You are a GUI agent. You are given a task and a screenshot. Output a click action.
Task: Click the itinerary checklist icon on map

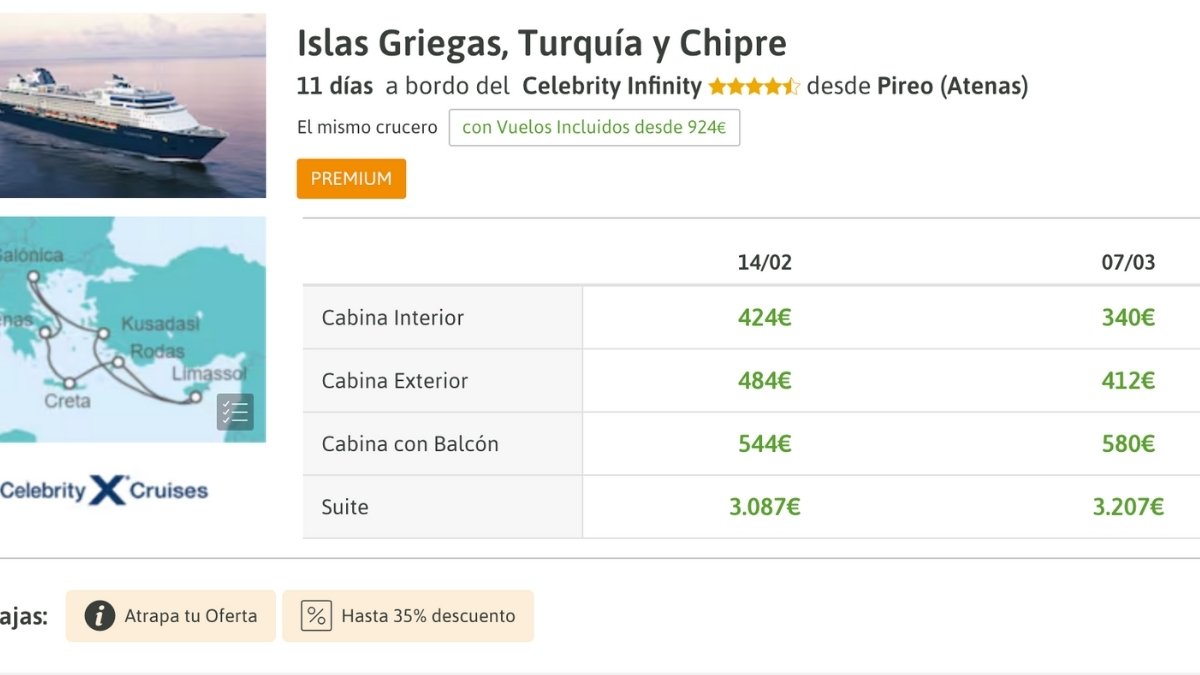[x=235, y=412]
